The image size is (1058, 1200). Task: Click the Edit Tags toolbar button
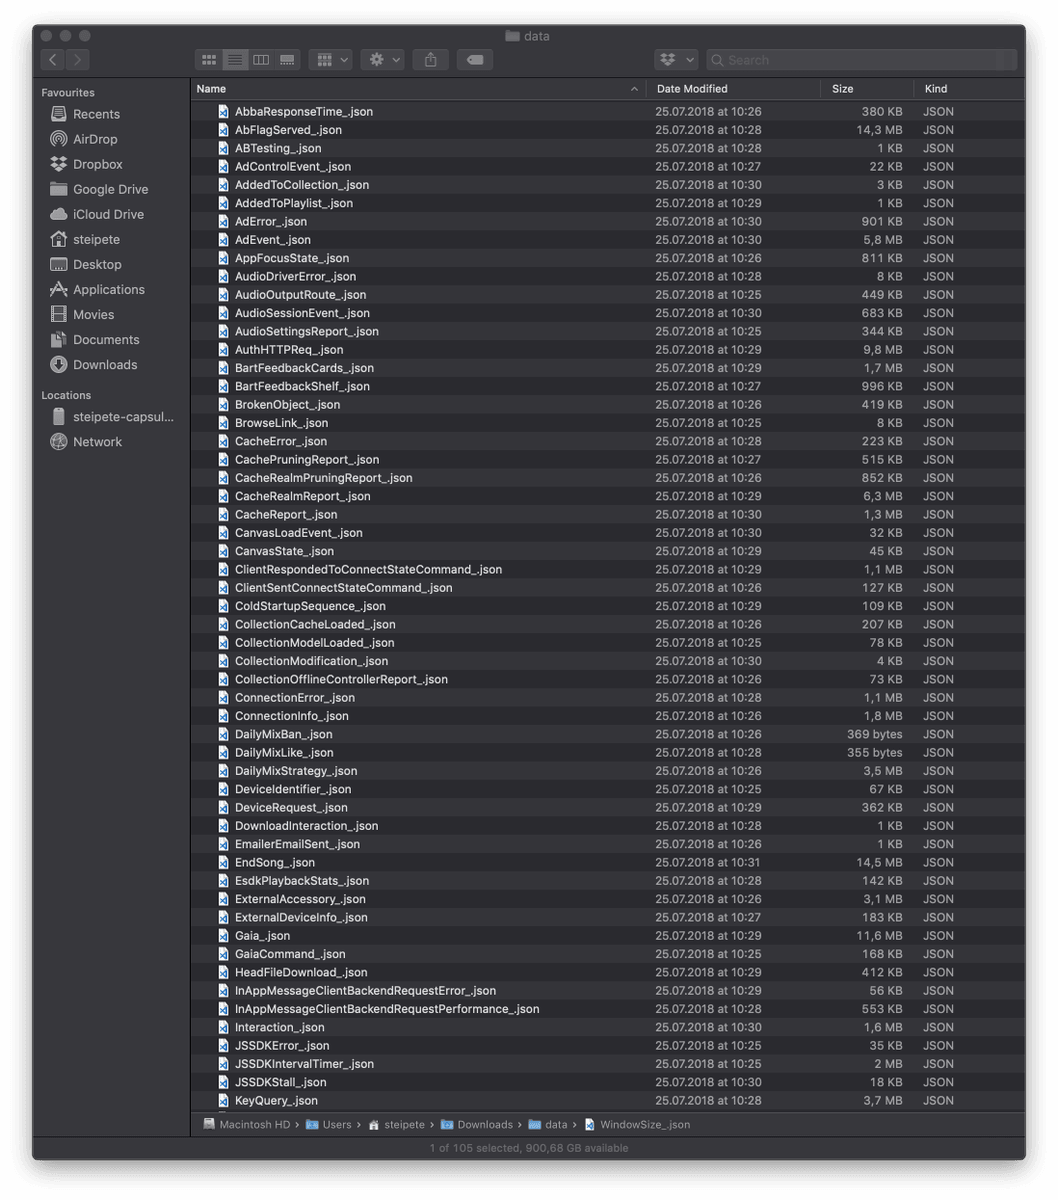tap(475, 60)
